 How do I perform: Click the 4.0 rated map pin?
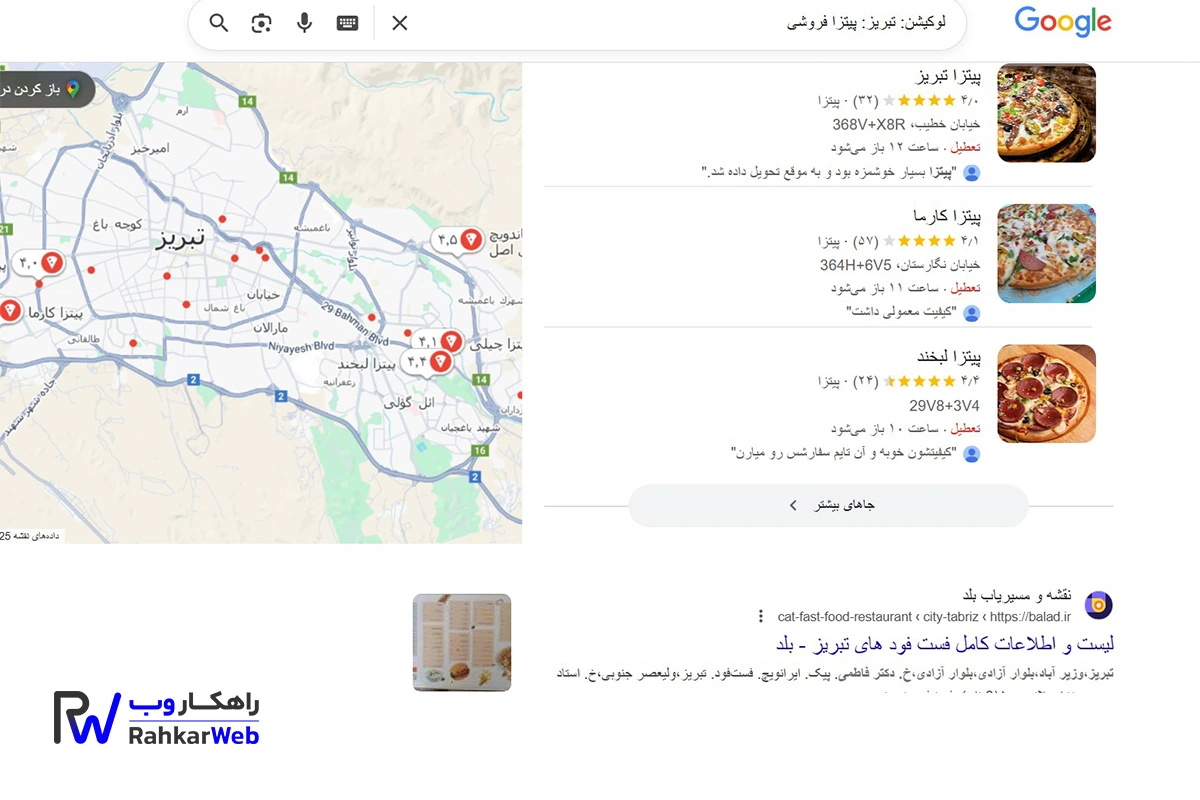pyautogui.click(x=39, y=264)
